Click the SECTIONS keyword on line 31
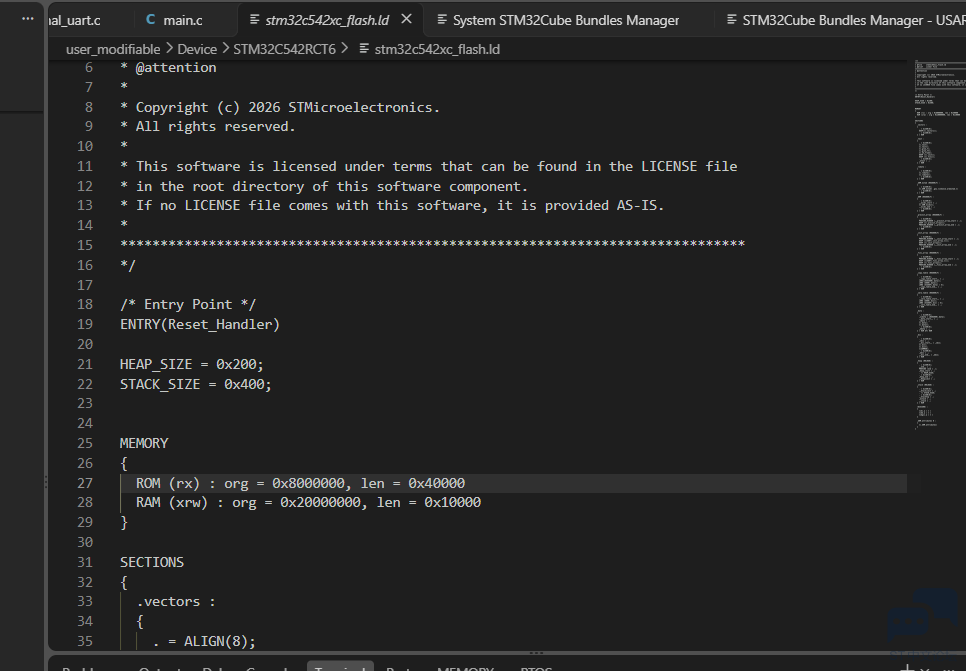 tap(152, 562)
